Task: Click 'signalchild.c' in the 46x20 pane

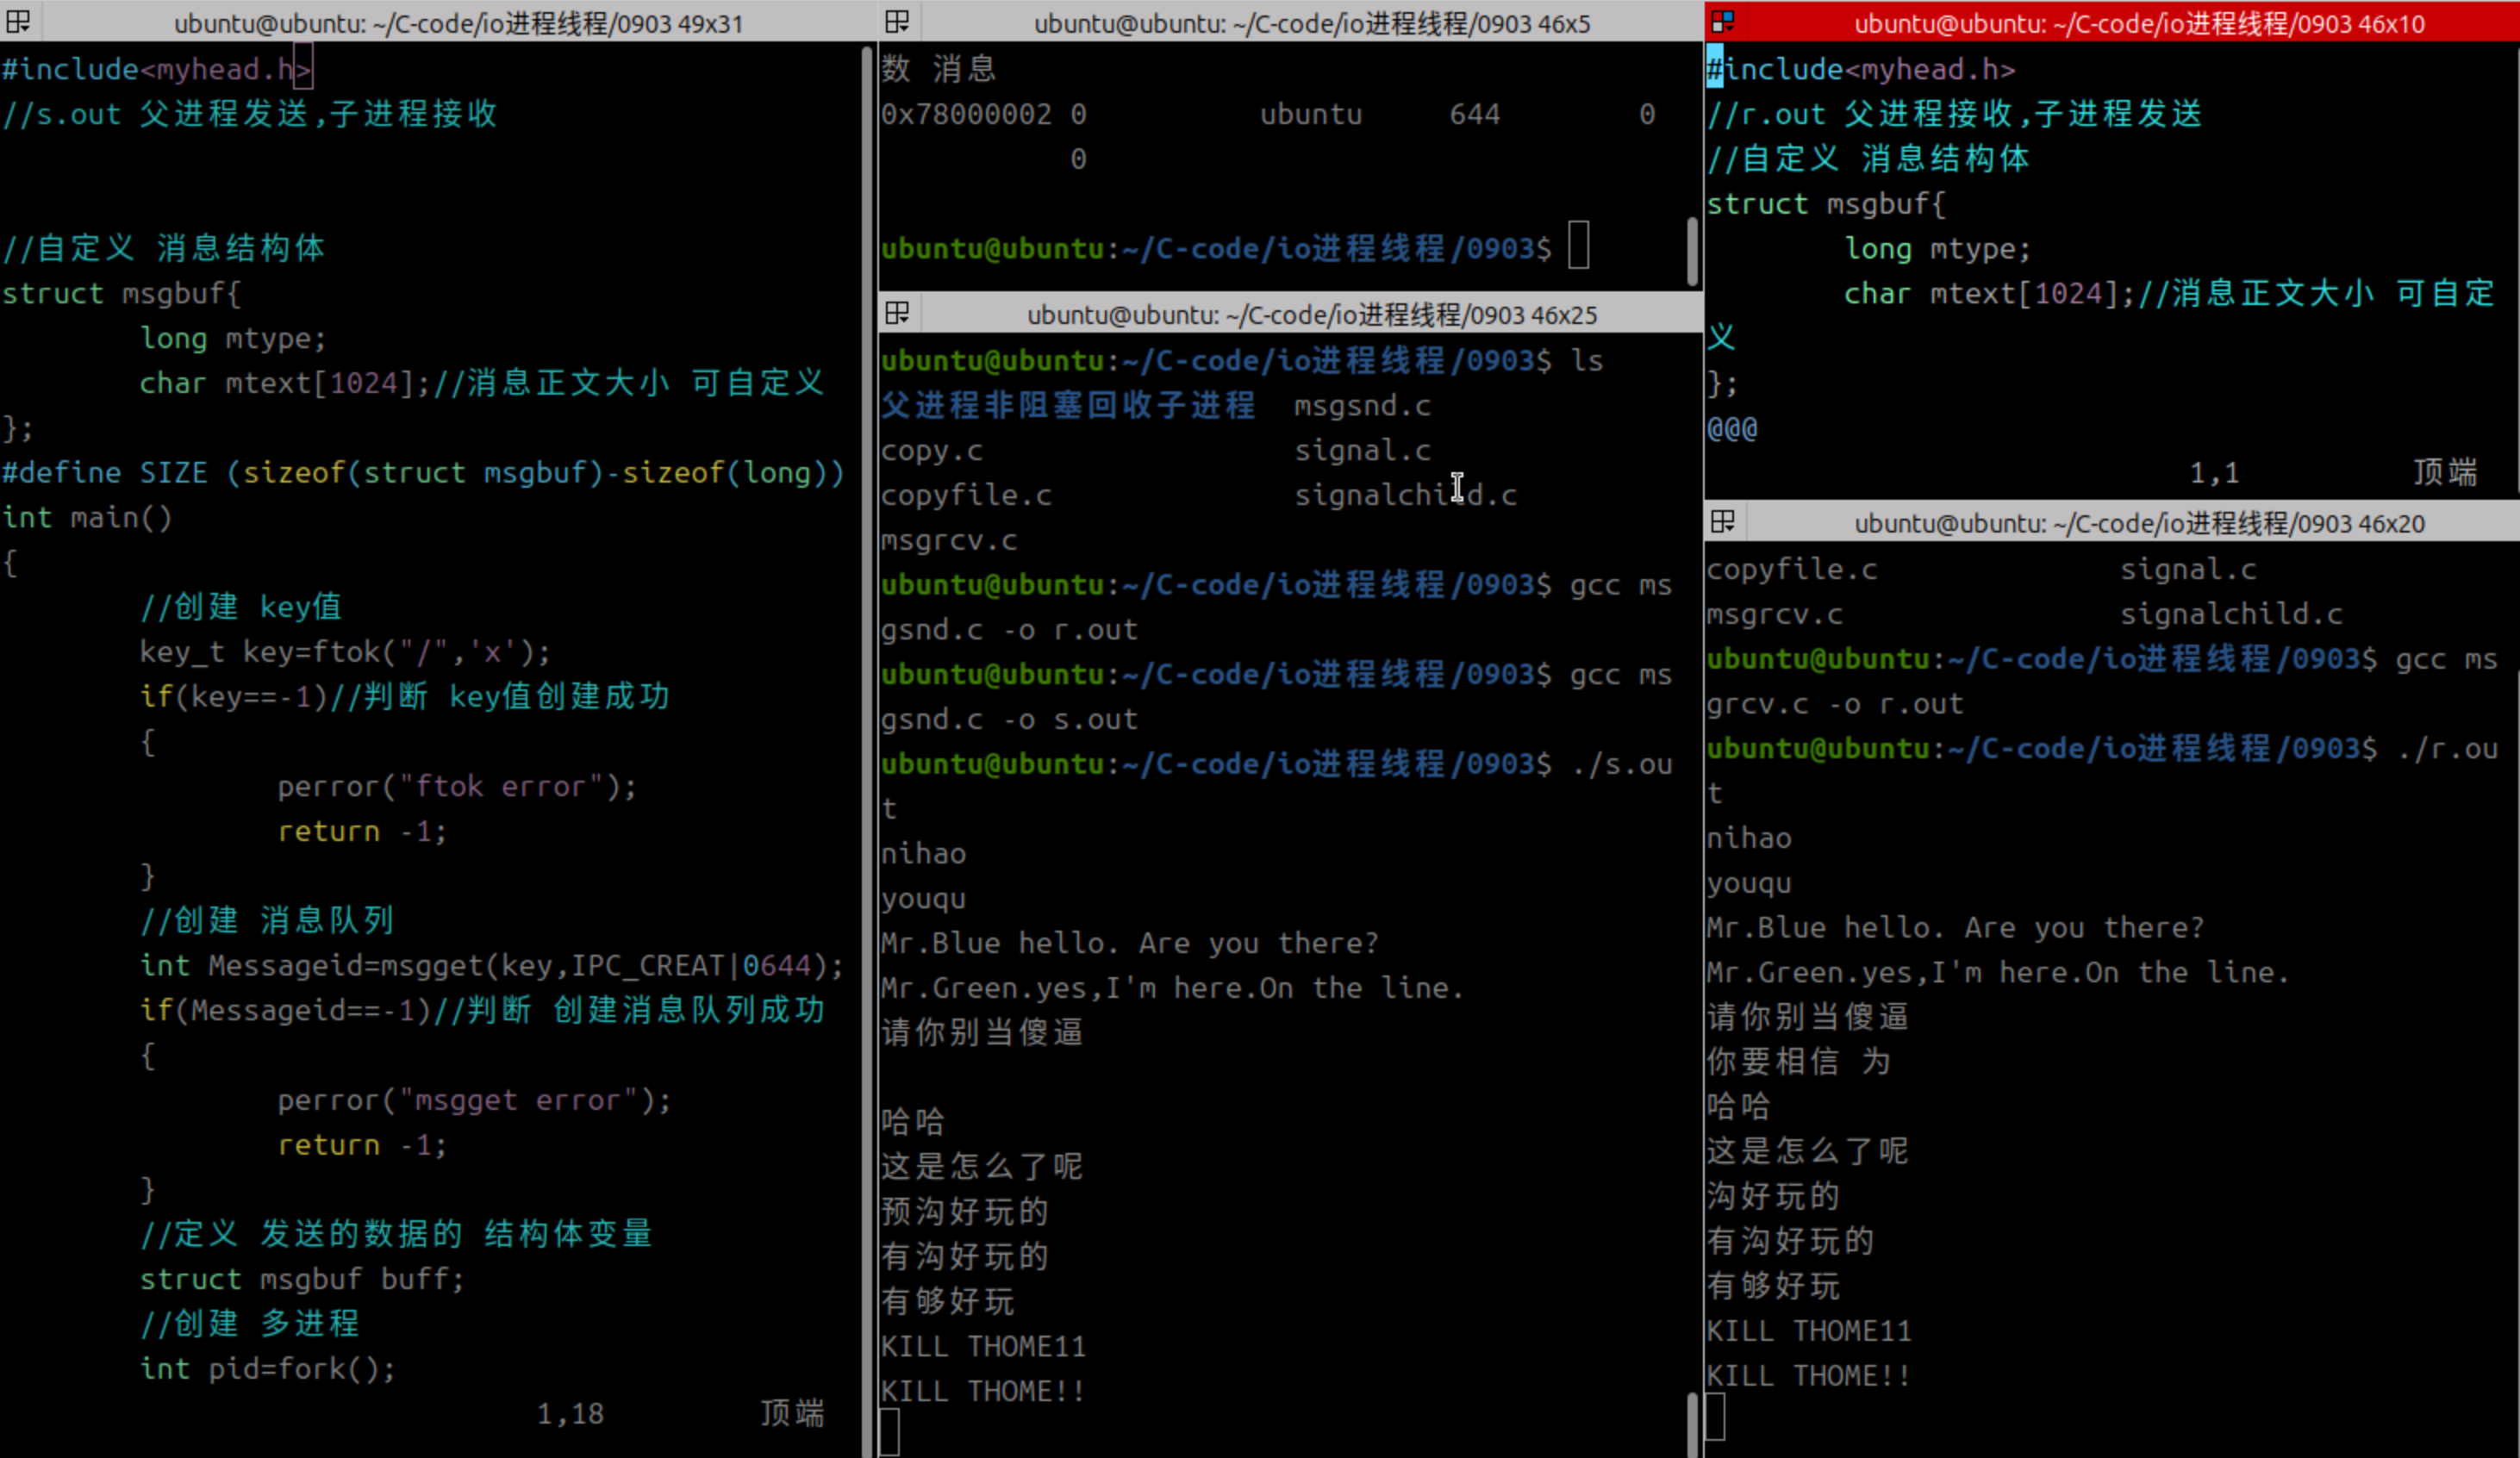Action: pos(2231,613)
